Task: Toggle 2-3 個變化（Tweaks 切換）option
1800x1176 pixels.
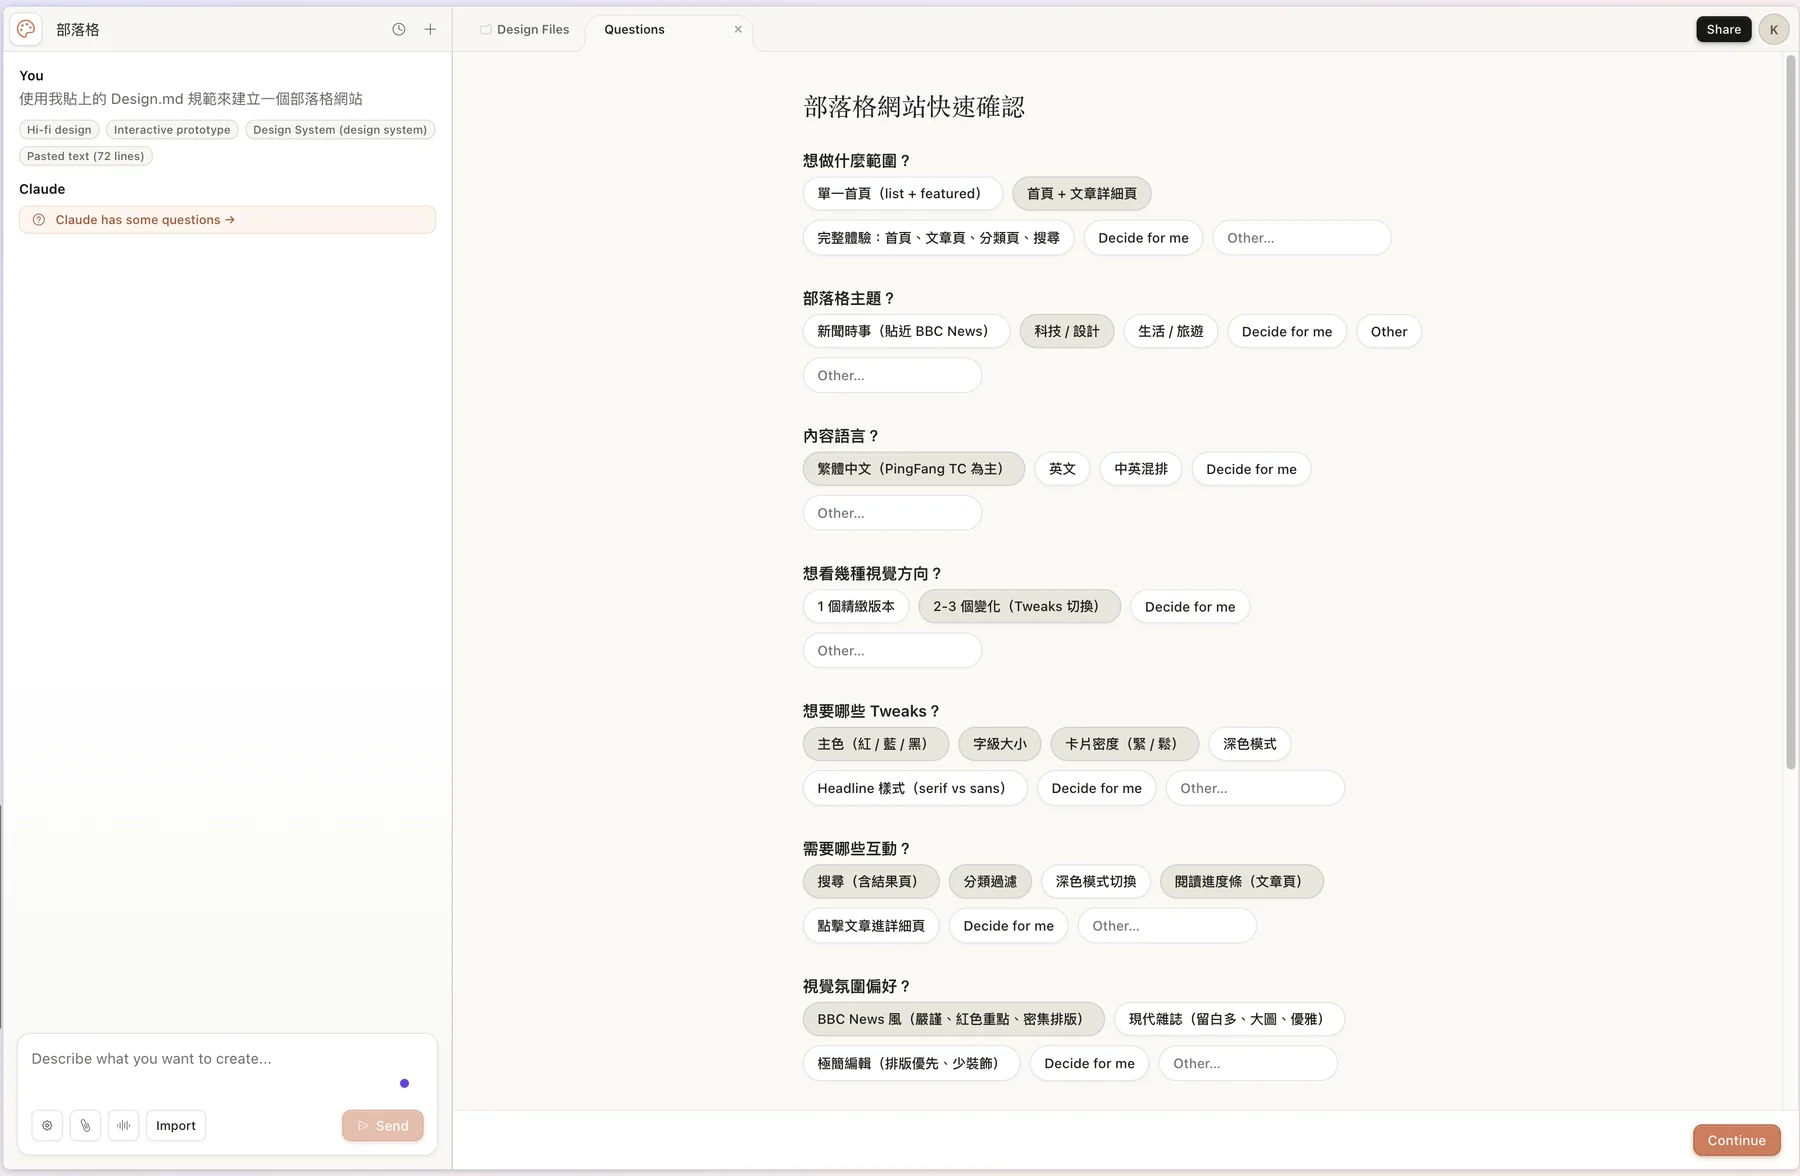Action: pyautogui.click(x=1019, y=607)
